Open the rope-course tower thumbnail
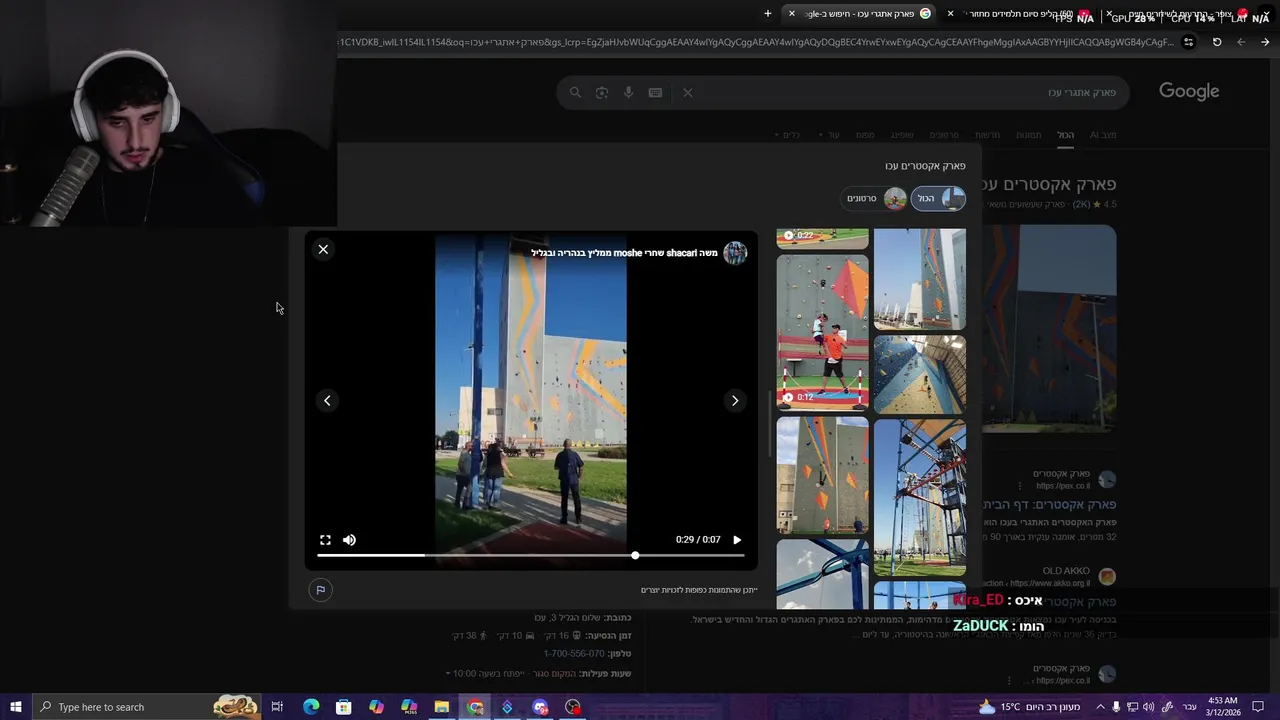1280x720 pixels. [919, 497]
